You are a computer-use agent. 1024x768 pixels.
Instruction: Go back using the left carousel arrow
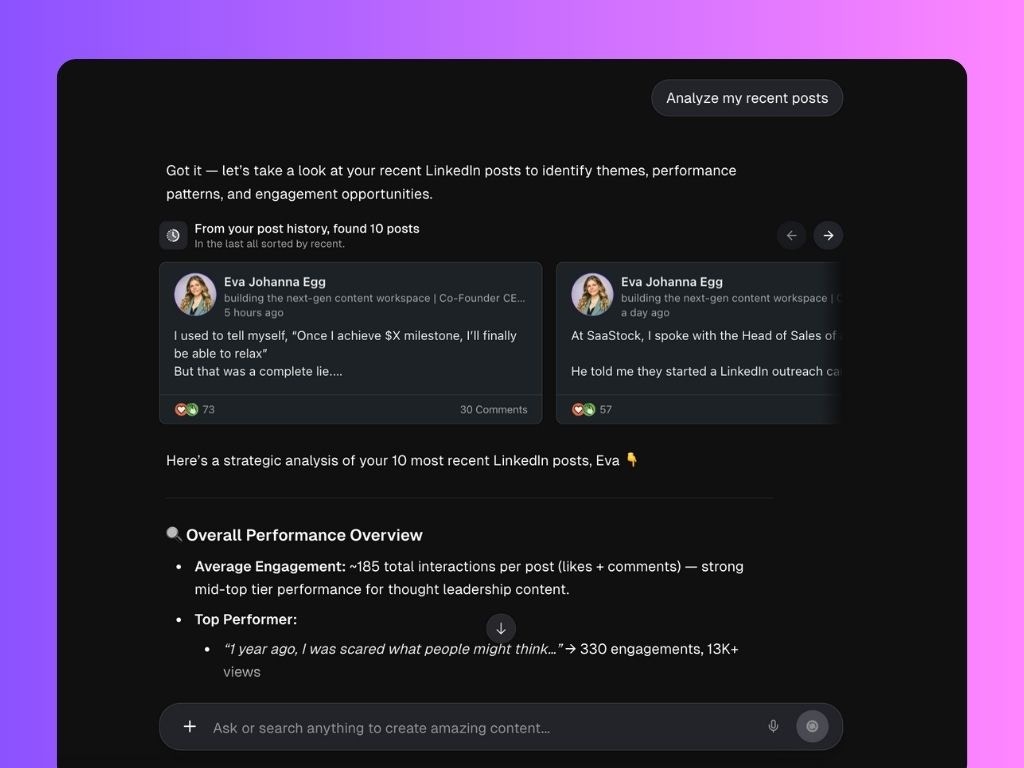(x=791, y=235)
